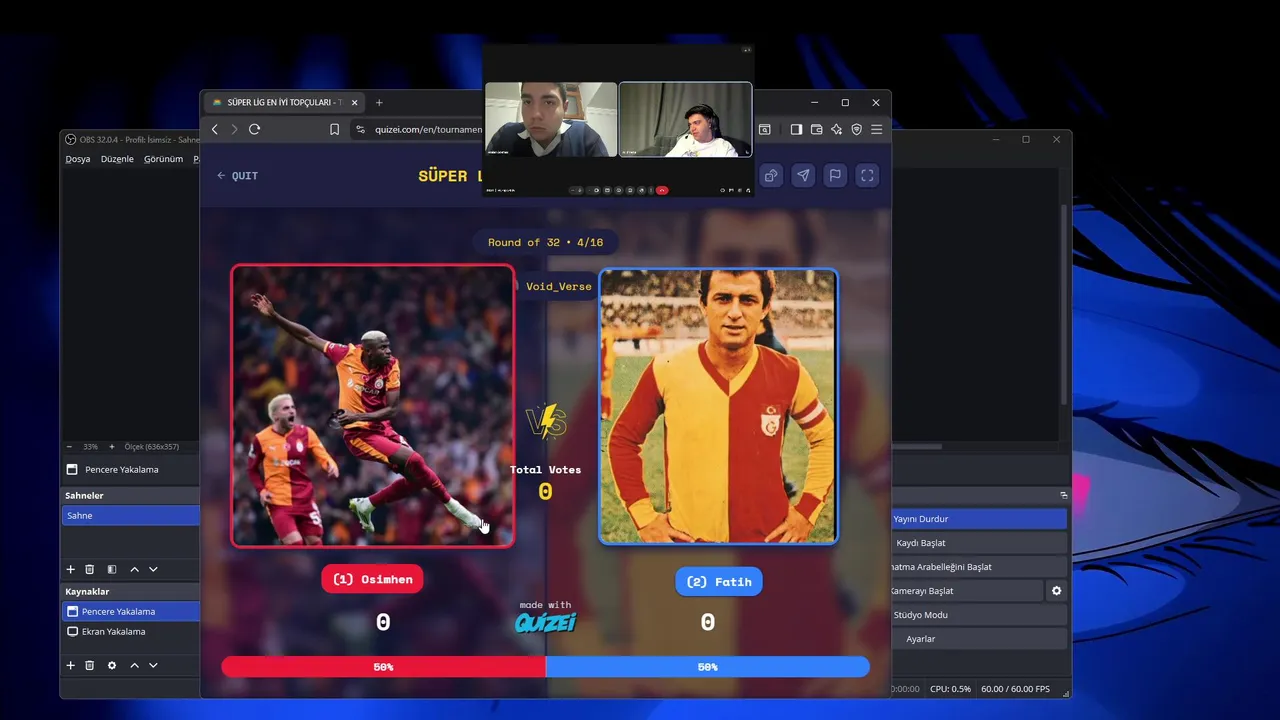Open the browser wallet icon

click(x=816, y=129)
